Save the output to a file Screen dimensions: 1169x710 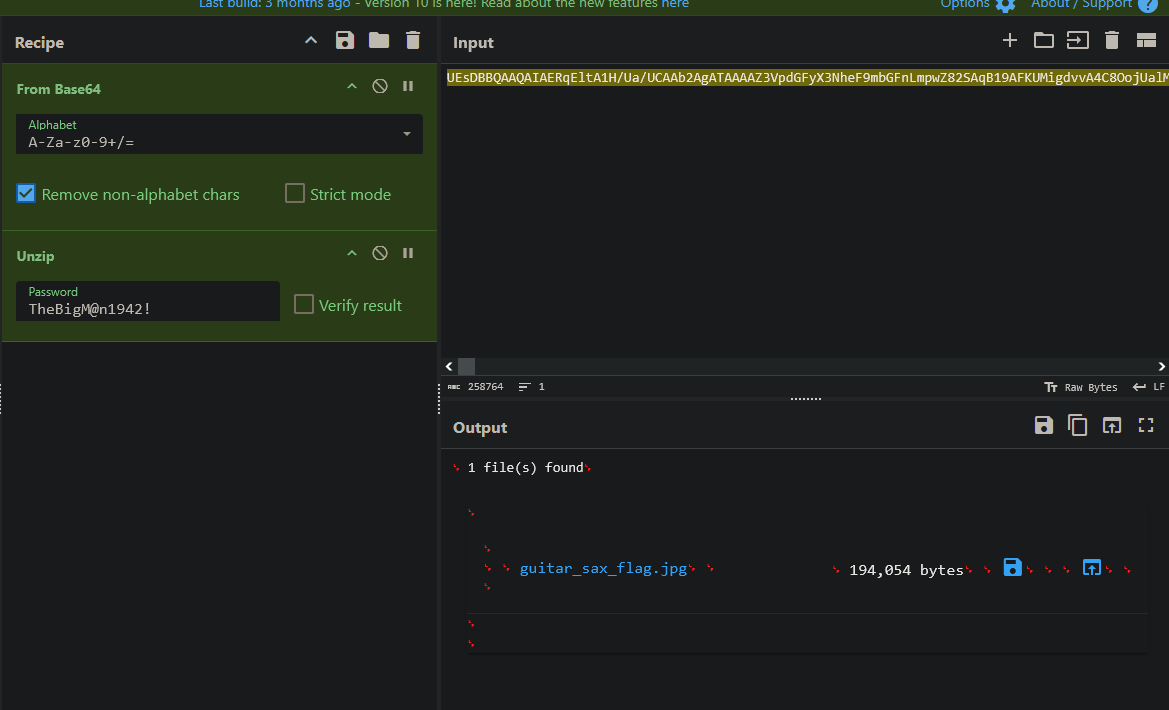click(1044, 426)
